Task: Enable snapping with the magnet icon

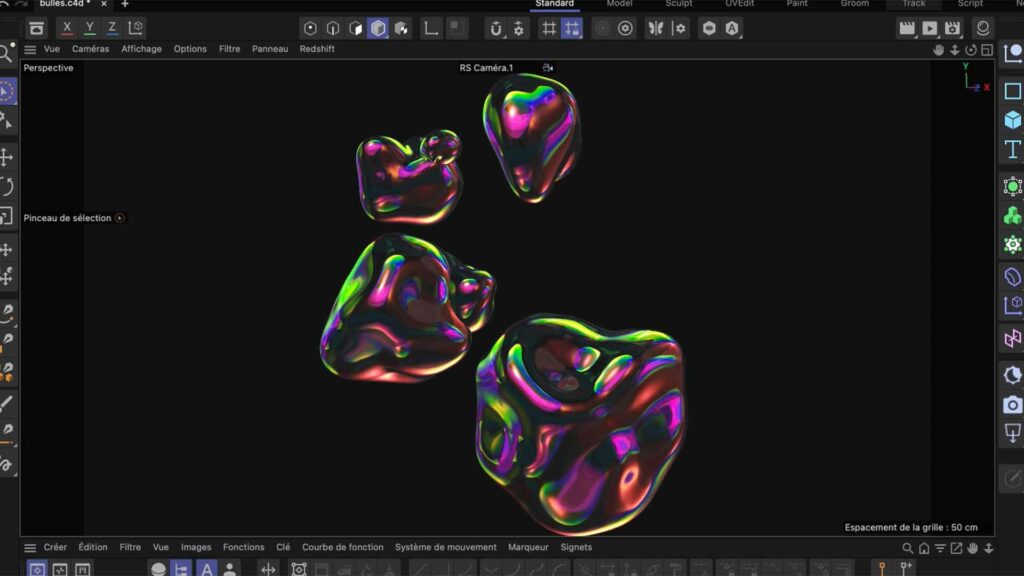Action: (495, 28)
